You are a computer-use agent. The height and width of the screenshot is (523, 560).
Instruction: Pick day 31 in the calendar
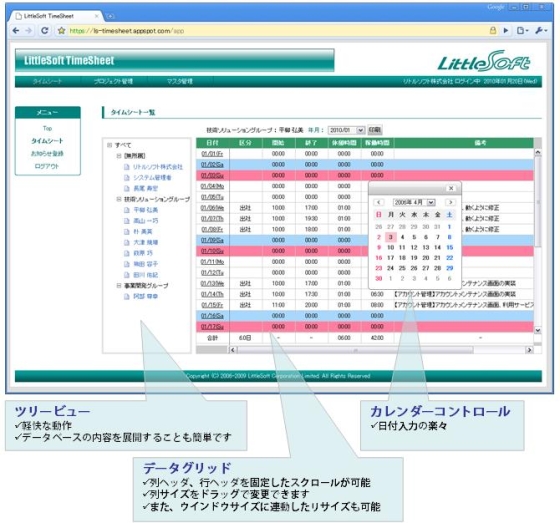coord(438,227)
